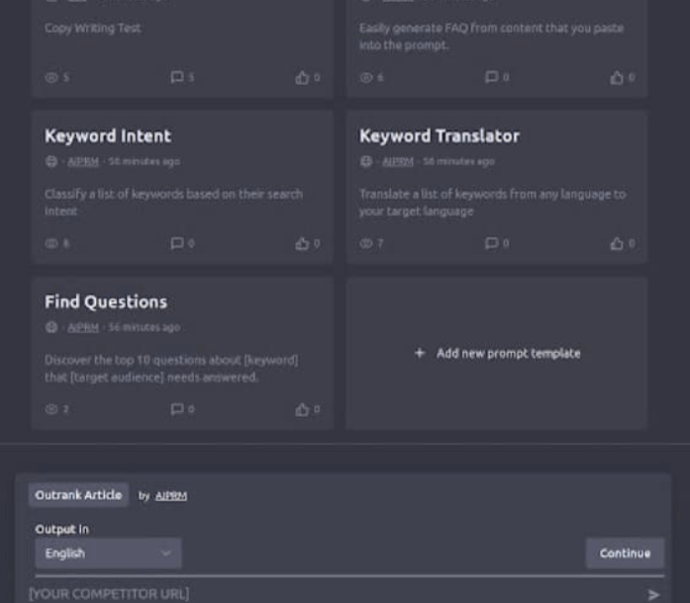The height and width of the screenshot is (603, 690).
Task: Click the Continue button
Action: 624,553
